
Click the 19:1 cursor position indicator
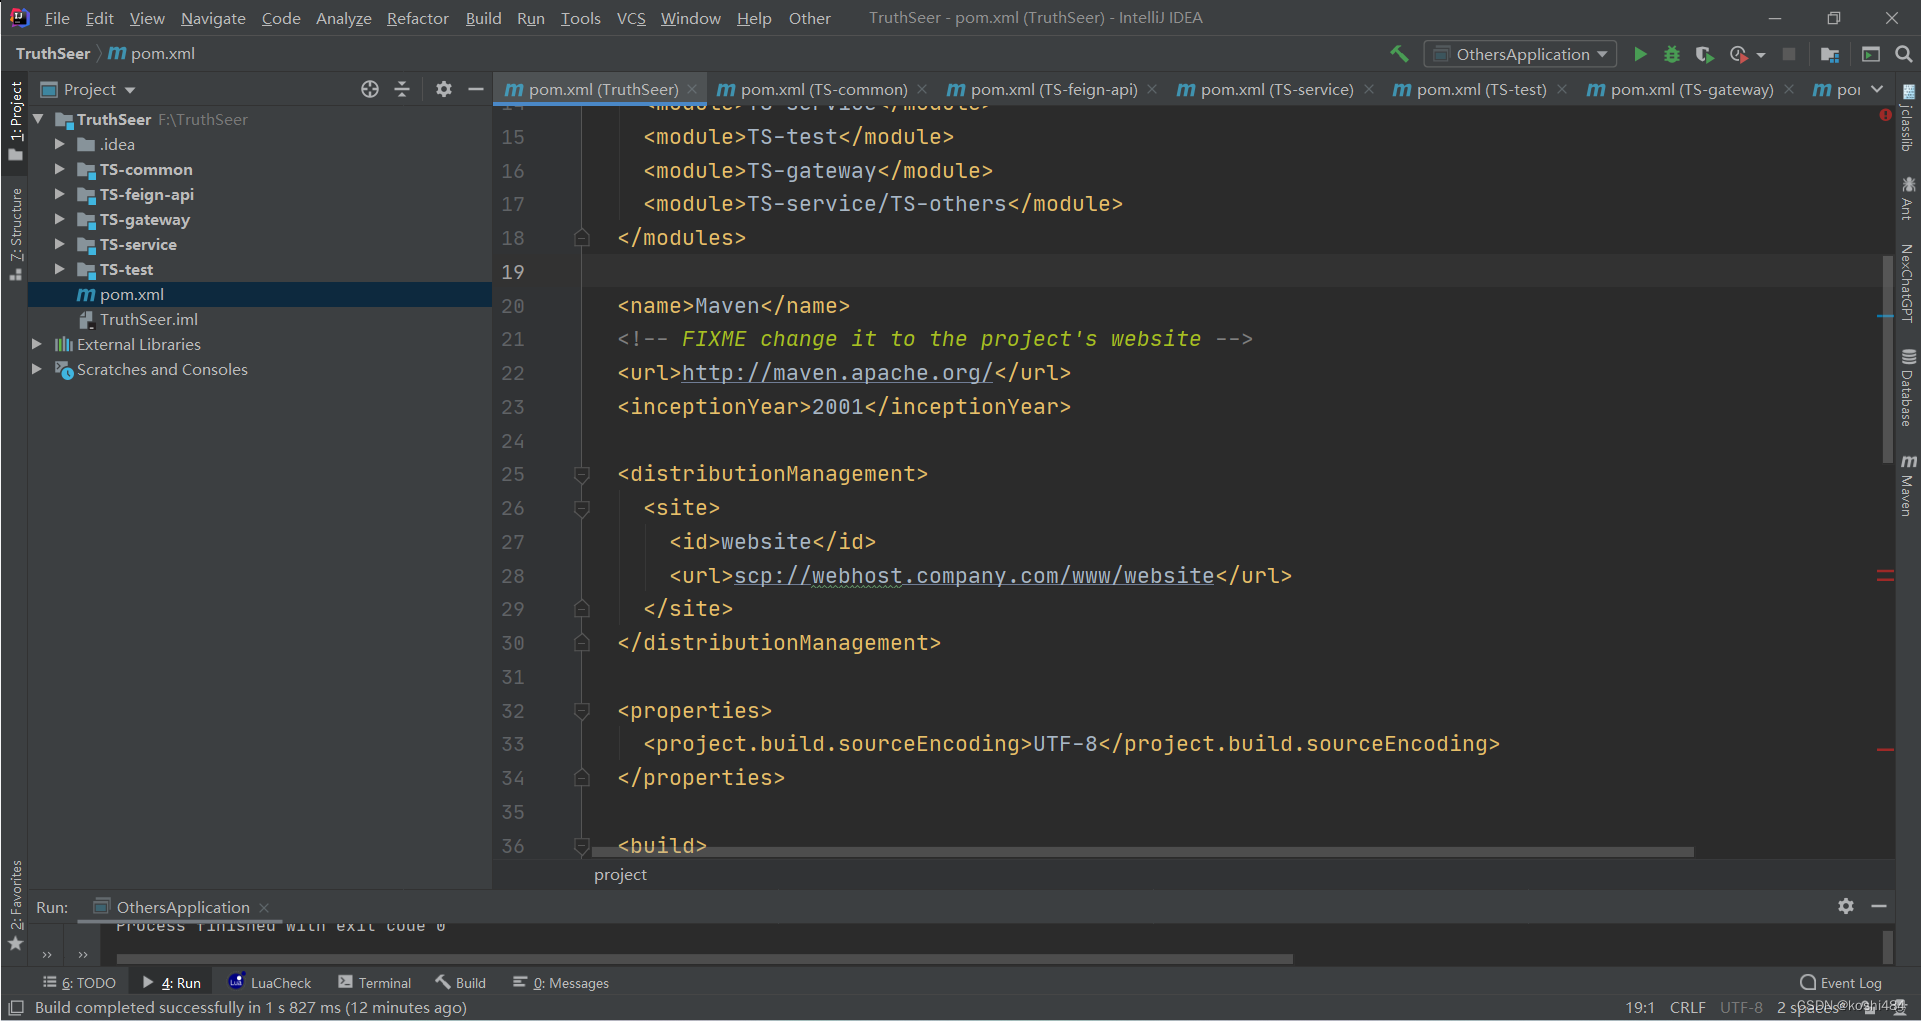1640,1007
